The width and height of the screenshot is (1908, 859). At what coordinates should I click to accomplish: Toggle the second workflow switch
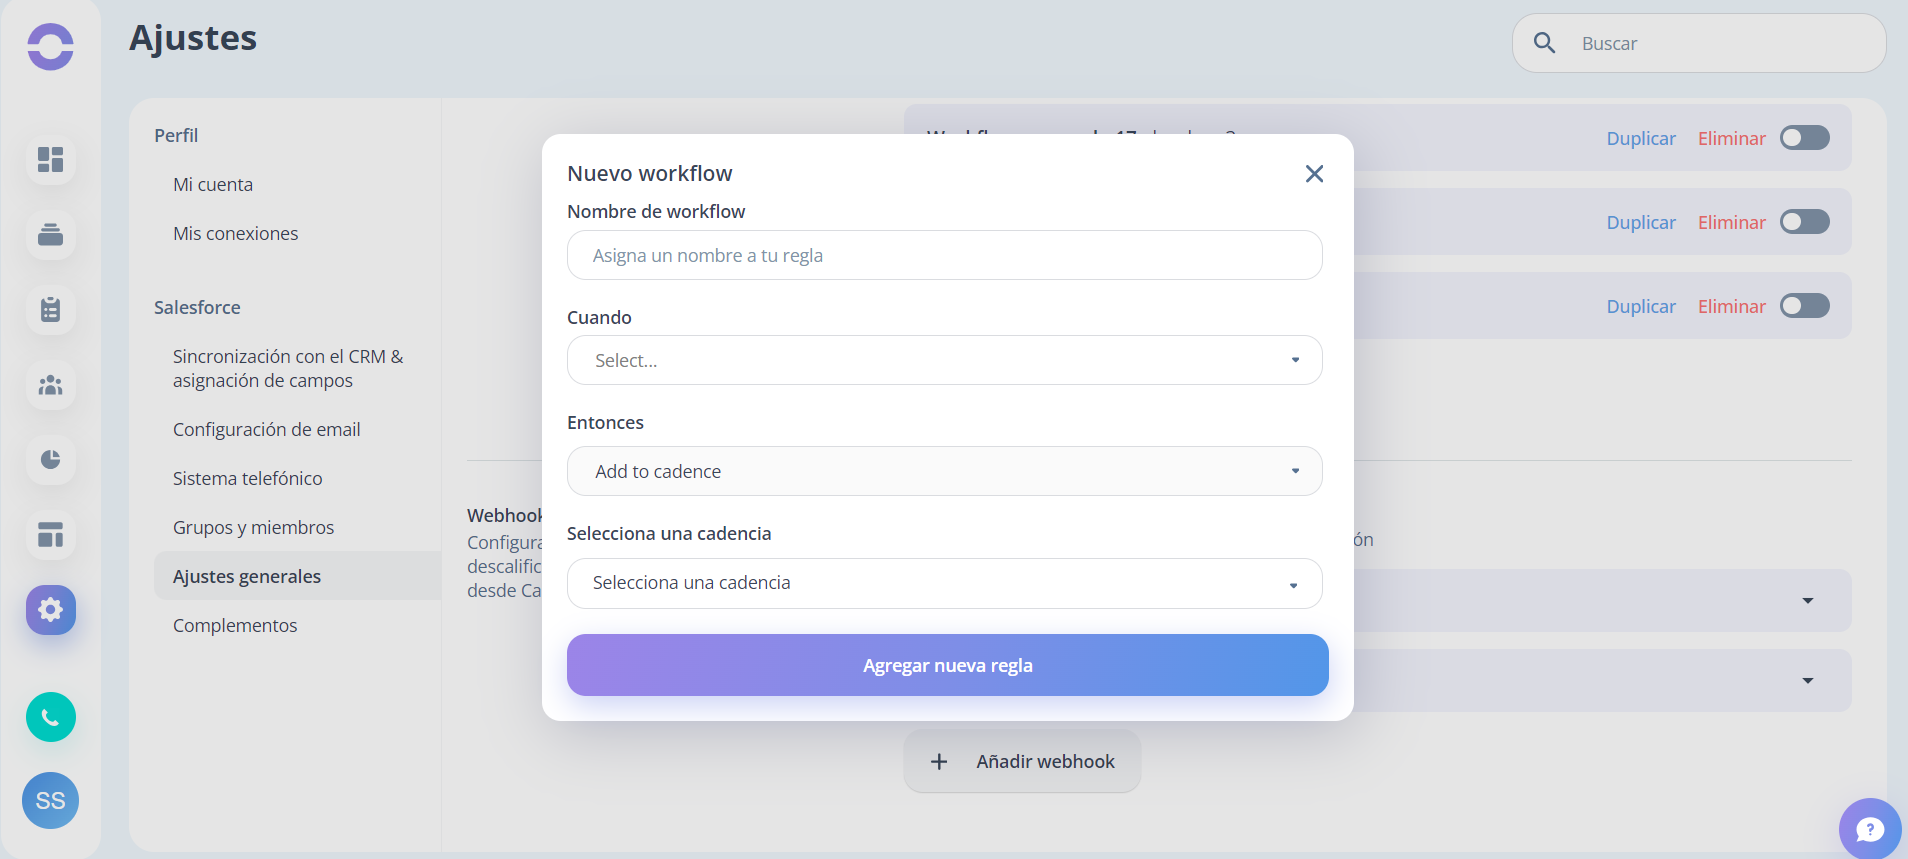click(1805, 222)
